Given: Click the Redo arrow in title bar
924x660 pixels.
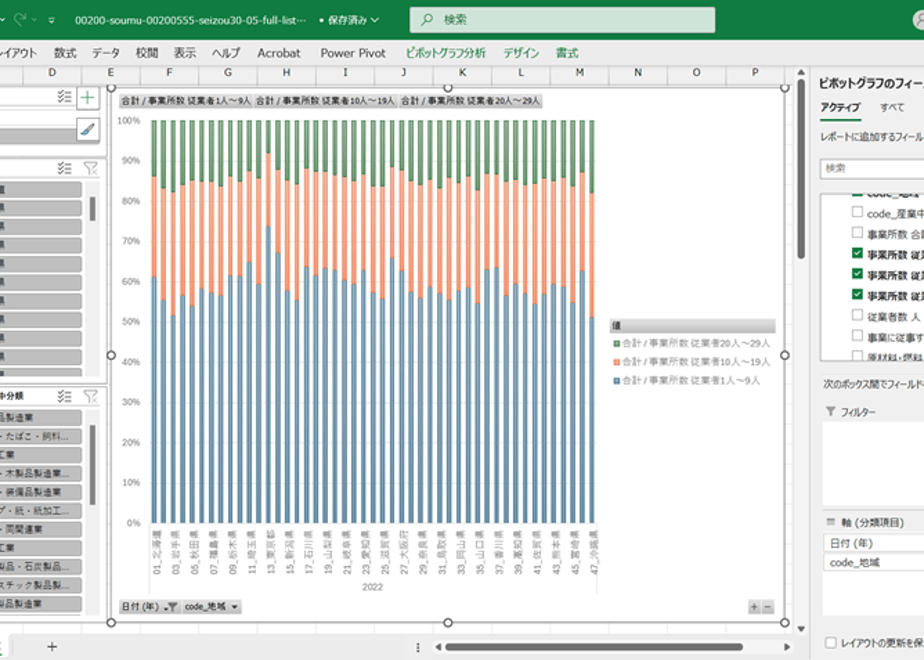Looking at the screenshot, I should [20, 19].
